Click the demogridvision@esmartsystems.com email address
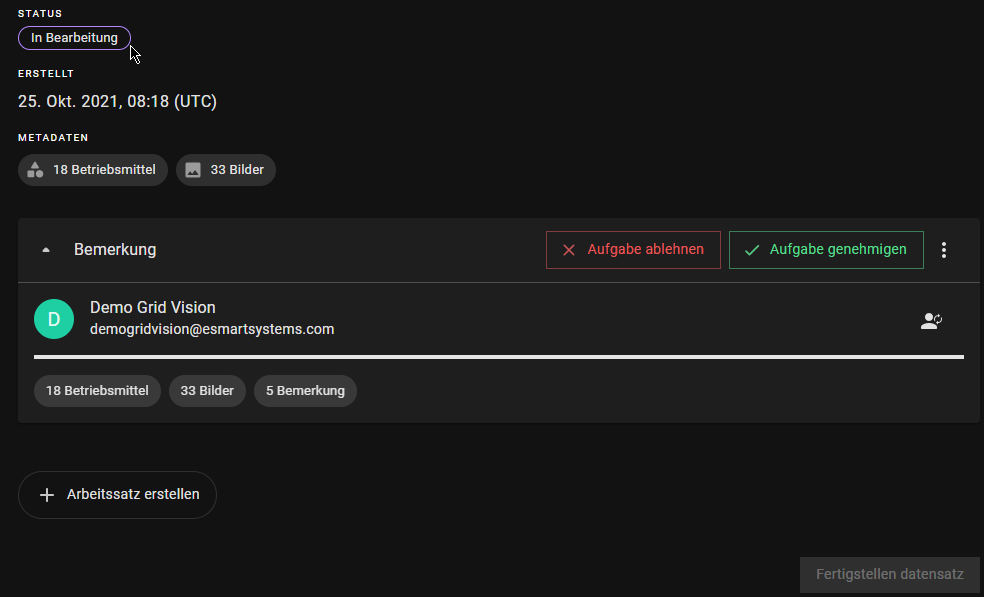Screen dimensions: 984x597 click(x=212, y=329)
